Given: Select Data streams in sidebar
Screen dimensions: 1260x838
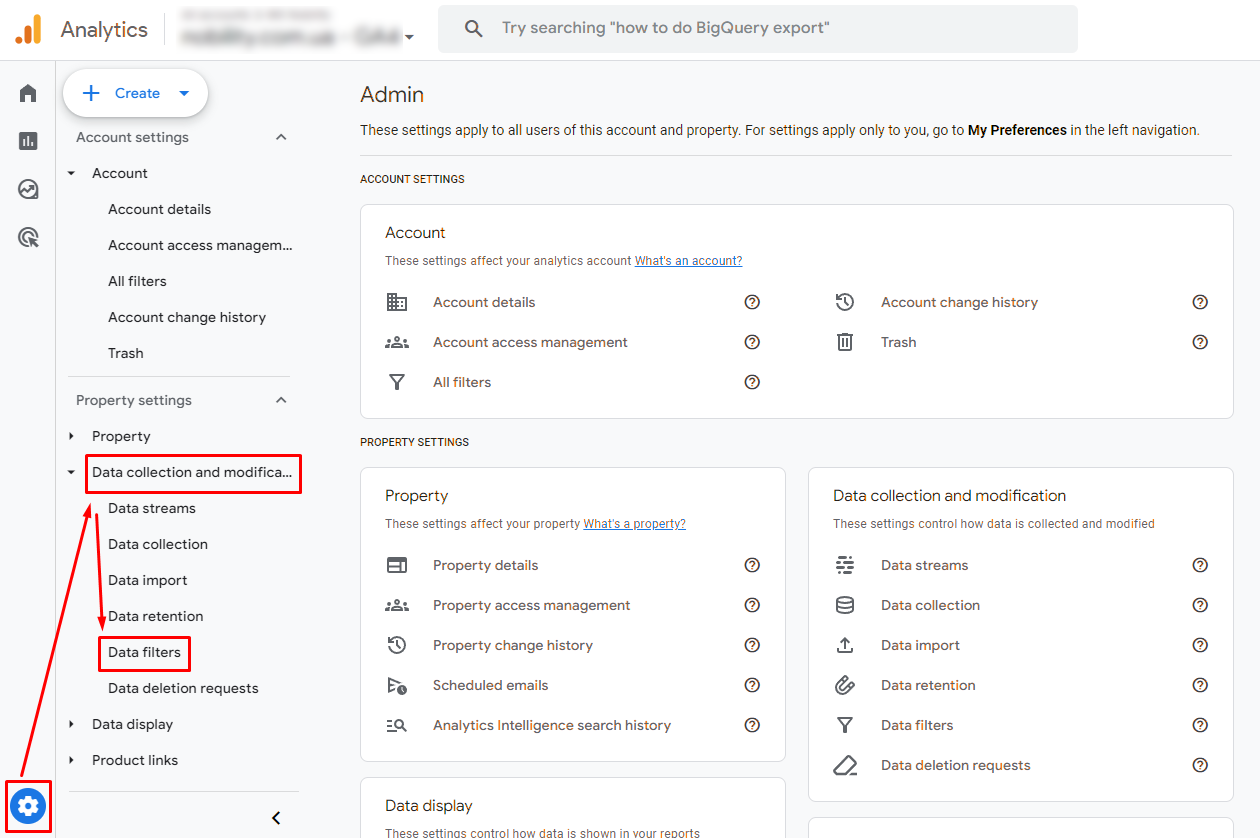Looking at the screenshot, I should 152,508.
